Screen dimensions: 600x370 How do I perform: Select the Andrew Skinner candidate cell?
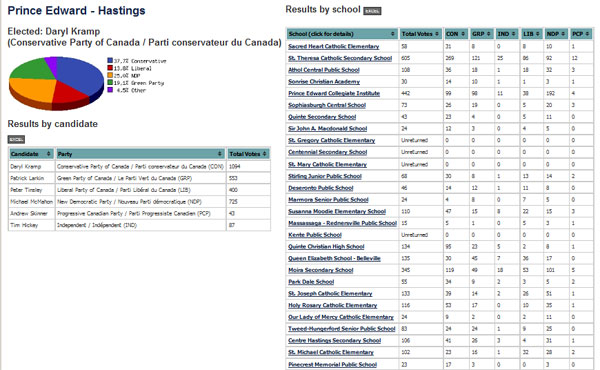[32, 214]
